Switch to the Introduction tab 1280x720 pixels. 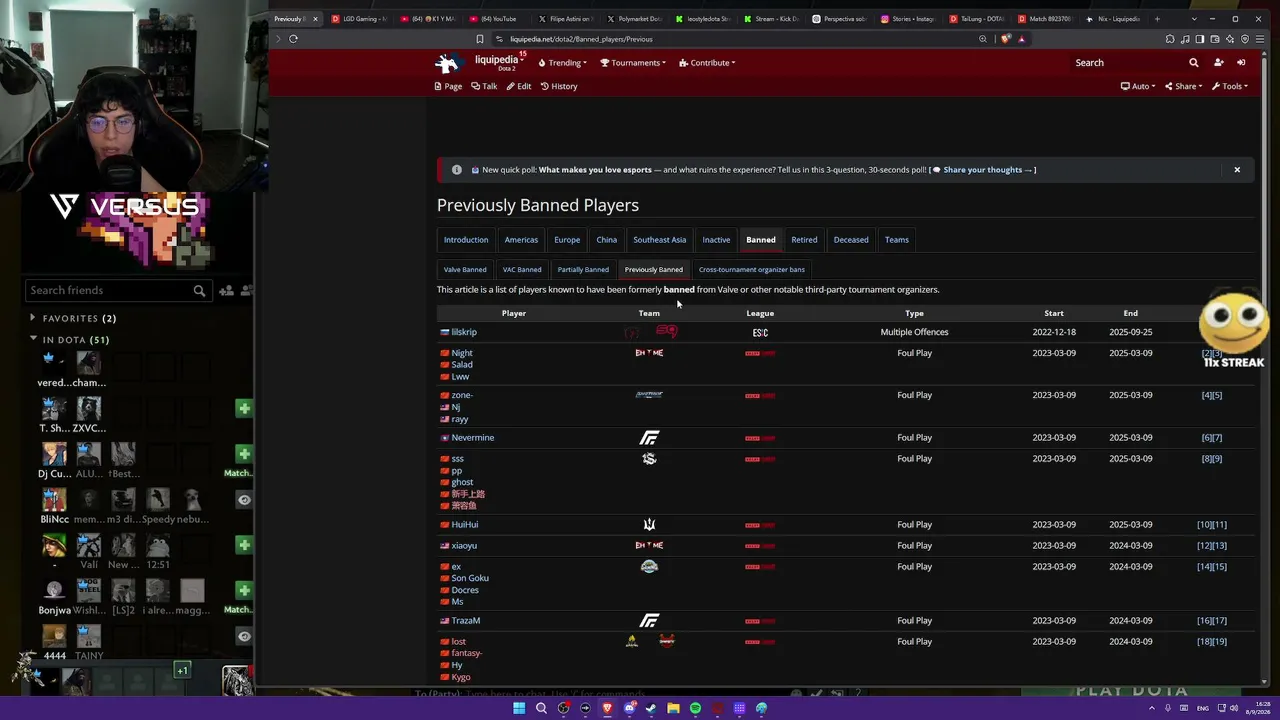coord(466,240)
